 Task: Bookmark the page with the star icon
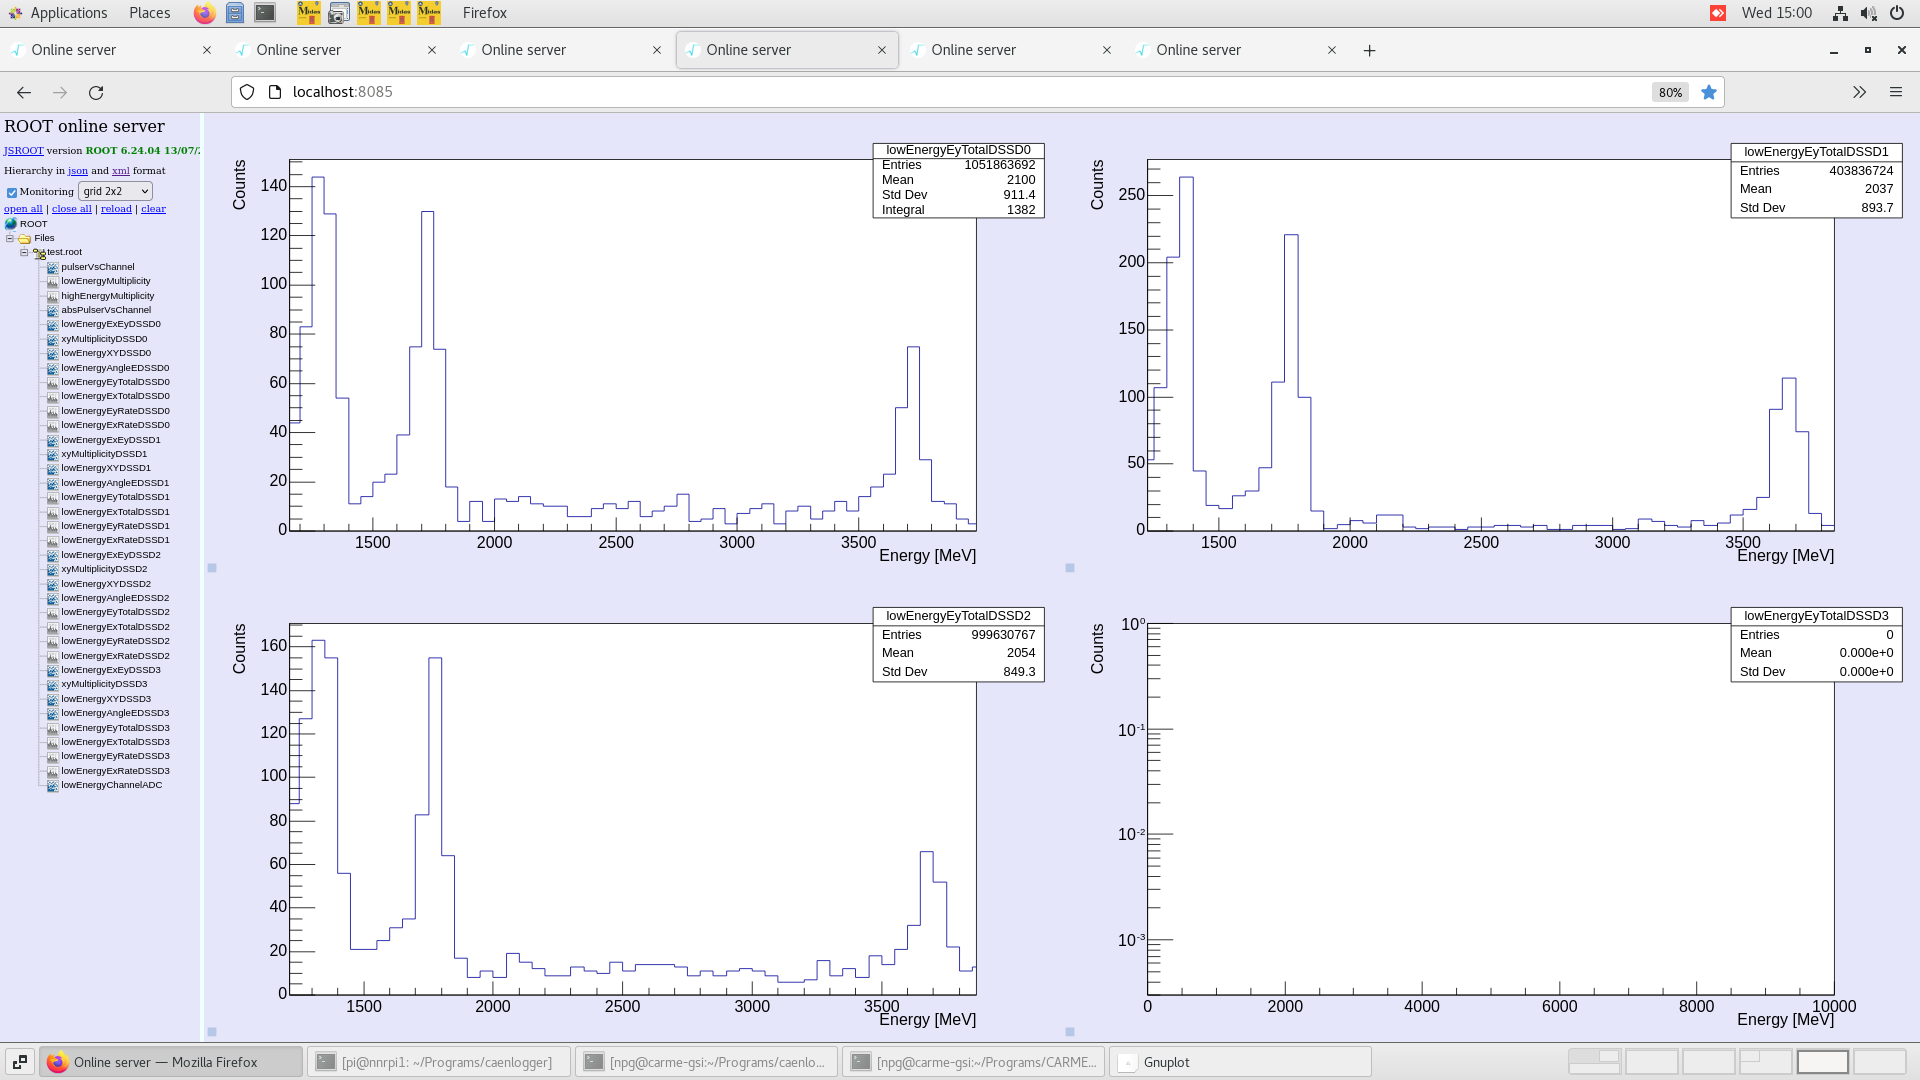pos(1709,92)
